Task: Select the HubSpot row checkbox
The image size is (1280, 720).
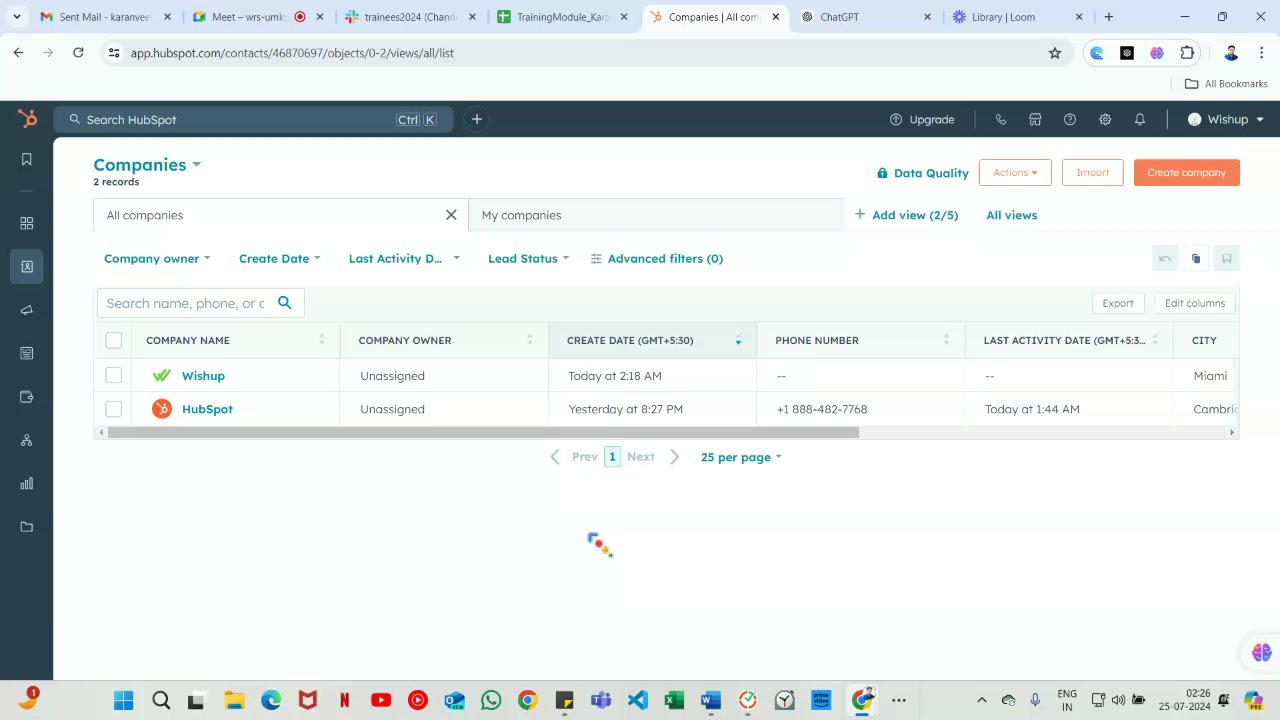Action: 114,409
